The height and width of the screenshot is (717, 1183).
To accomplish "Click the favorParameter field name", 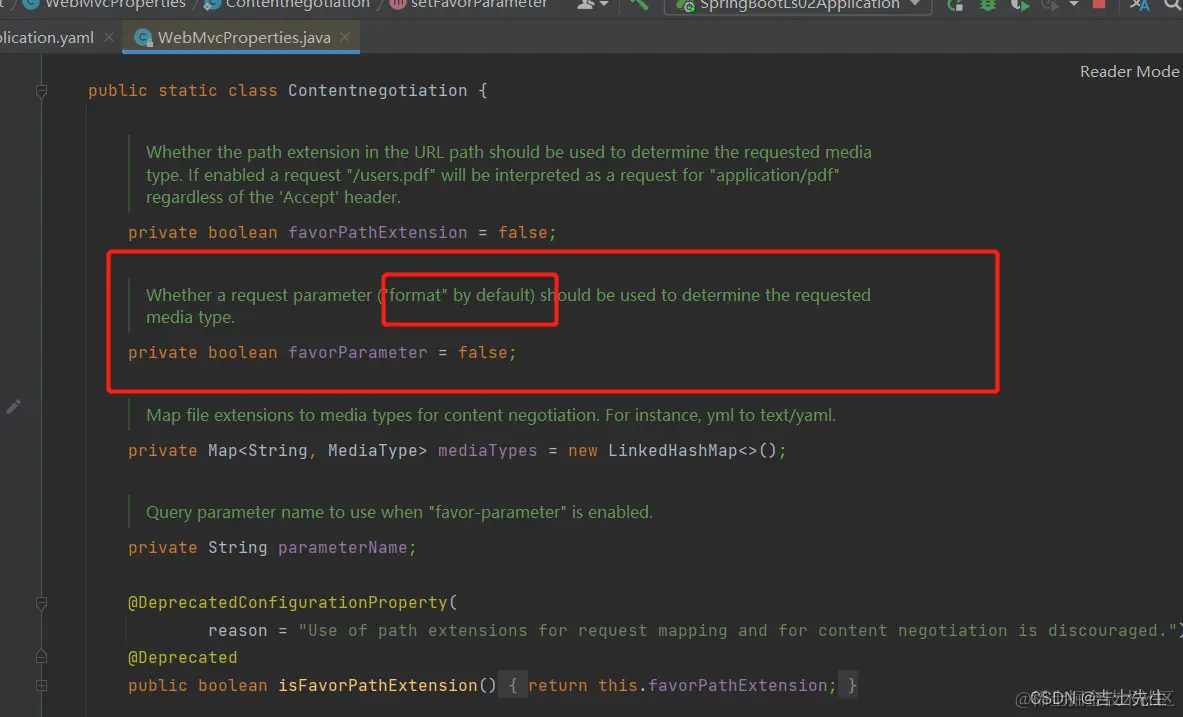I will tap(358, 352).
